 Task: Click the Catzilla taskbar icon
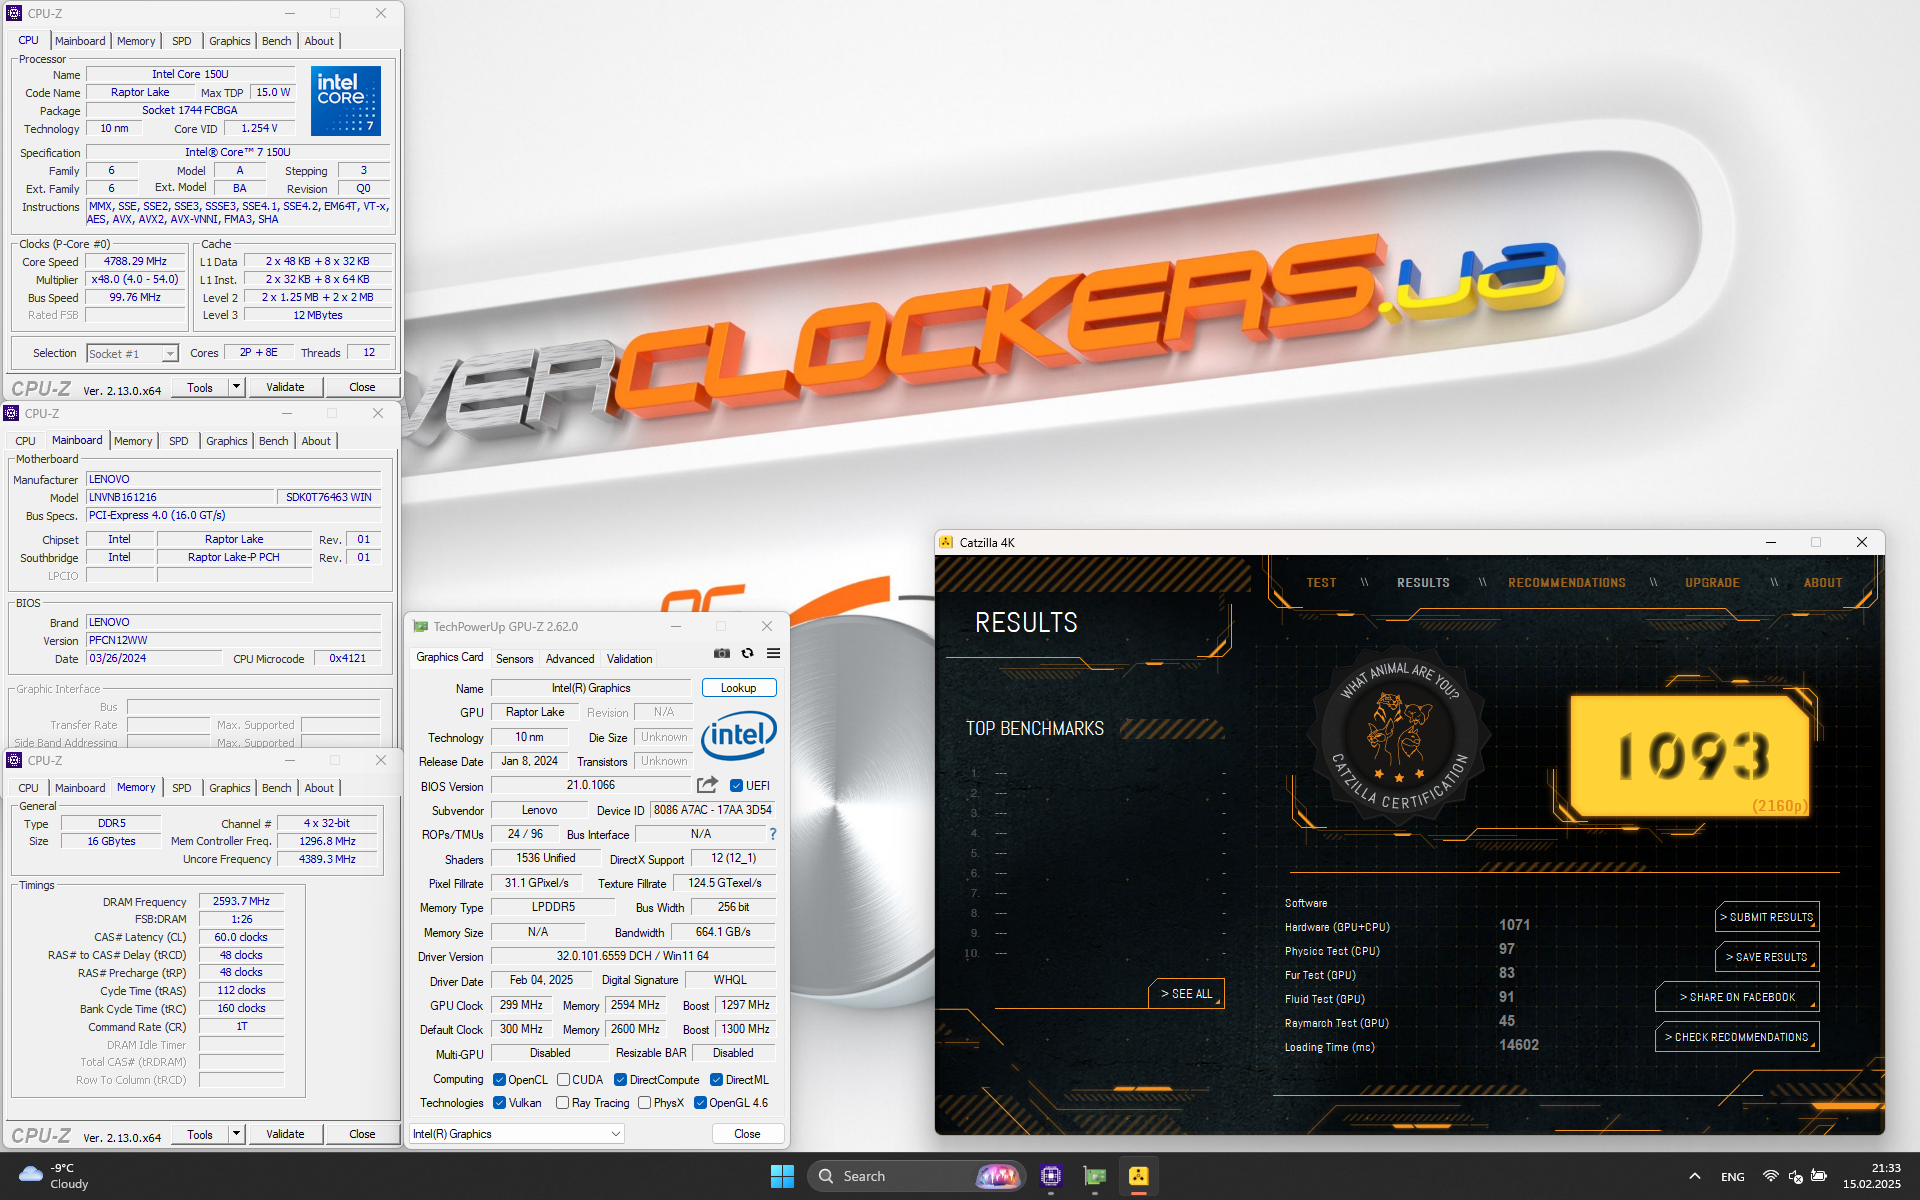1139,1176
